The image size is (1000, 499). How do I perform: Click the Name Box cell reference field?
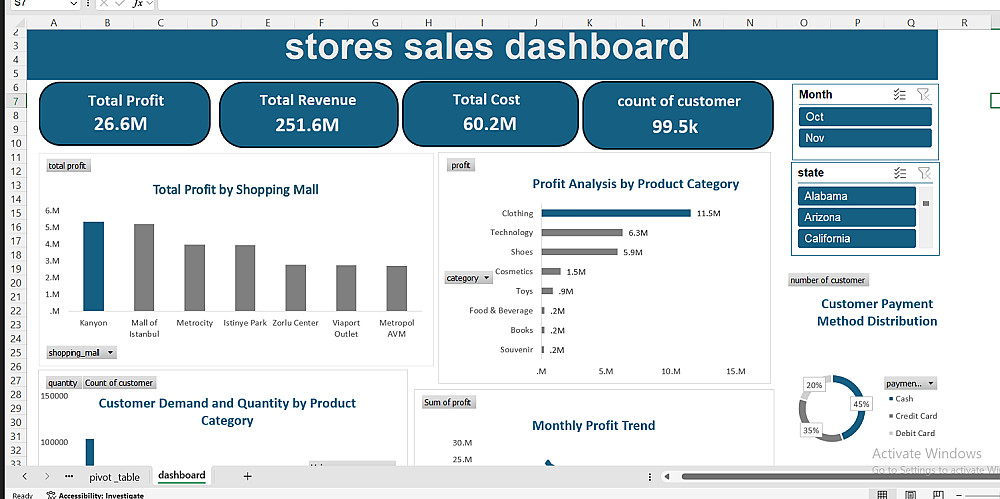(x=38, y=3)
